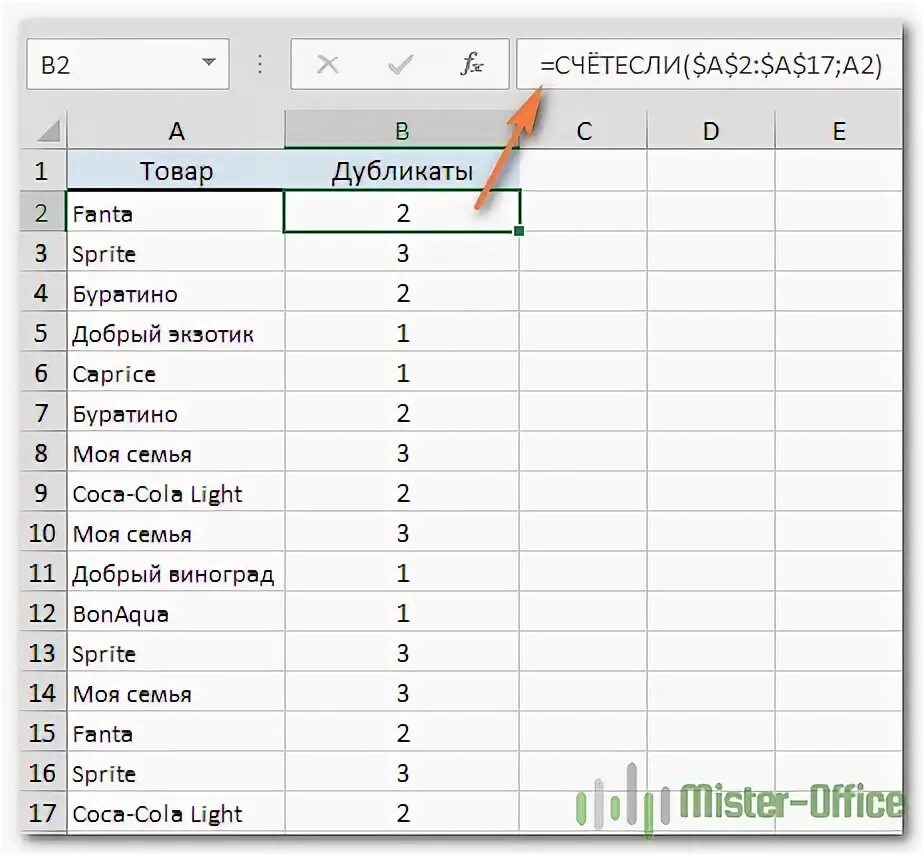Viewport: 924px width, 856px height.
Task: Select column D header
Action: pyautogui.click(x=711, y=131)
